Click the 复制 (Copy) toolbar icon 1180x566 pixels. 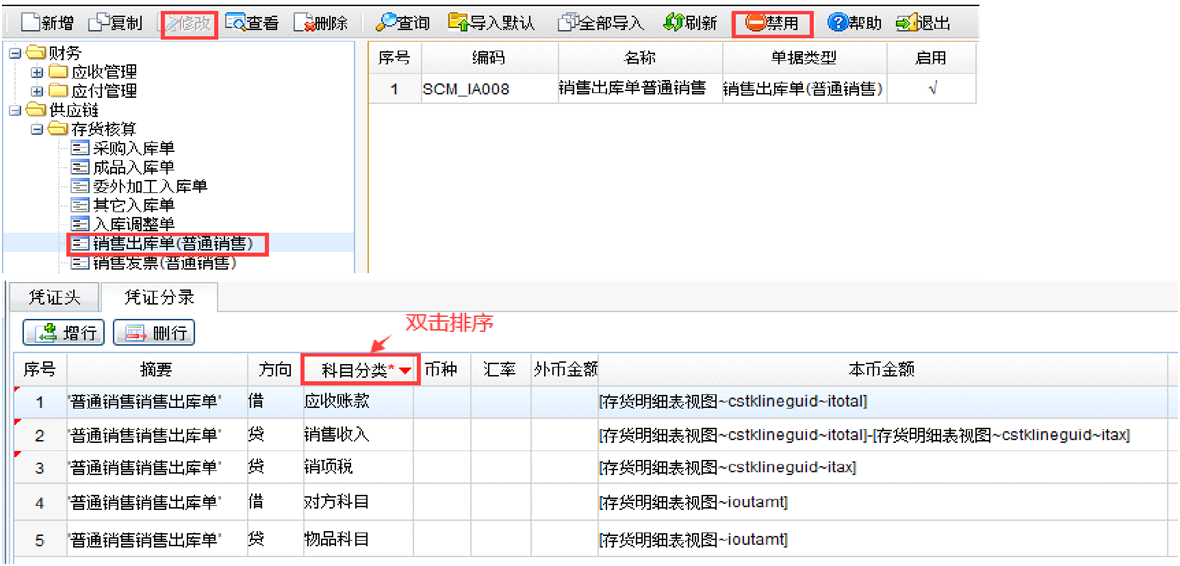[99, 23]
